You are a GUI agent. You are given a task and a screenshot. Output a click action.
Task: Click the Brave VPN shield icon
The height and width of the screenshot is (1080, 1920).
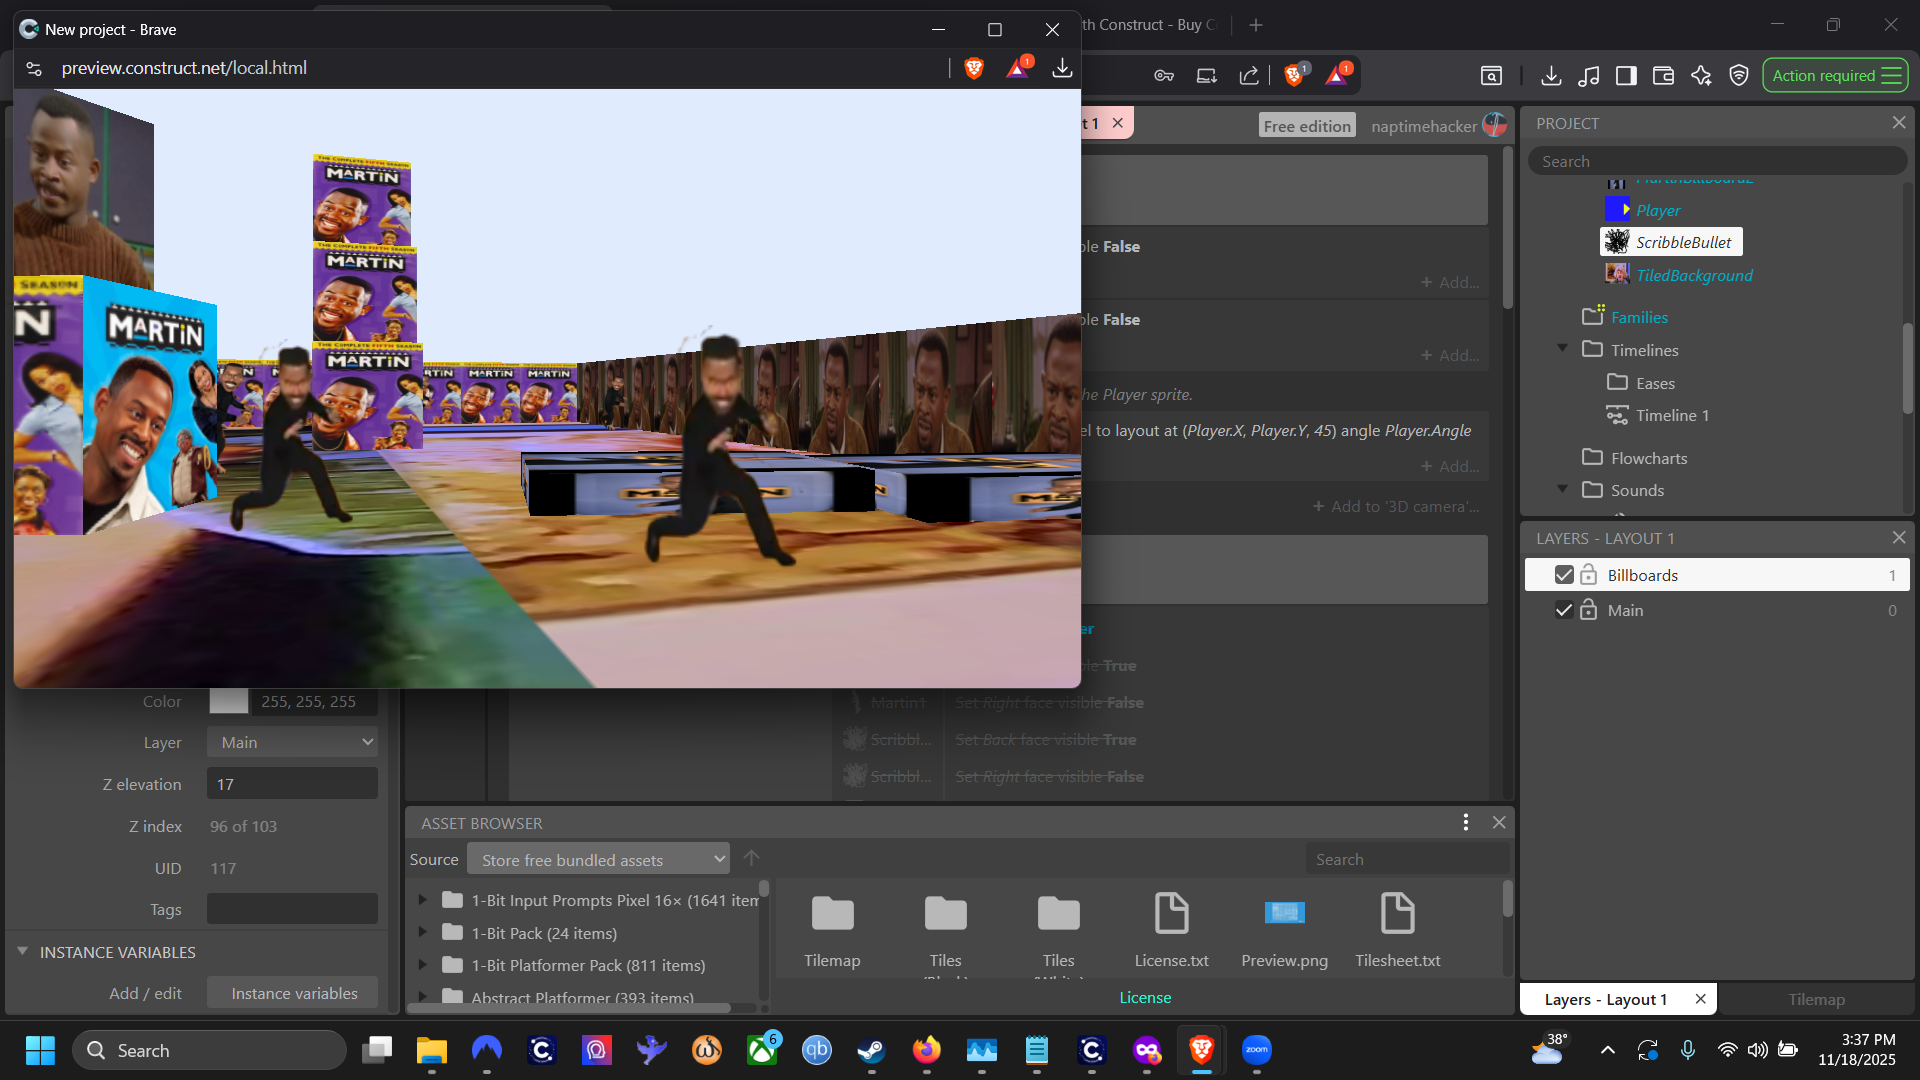[1739, 76]
